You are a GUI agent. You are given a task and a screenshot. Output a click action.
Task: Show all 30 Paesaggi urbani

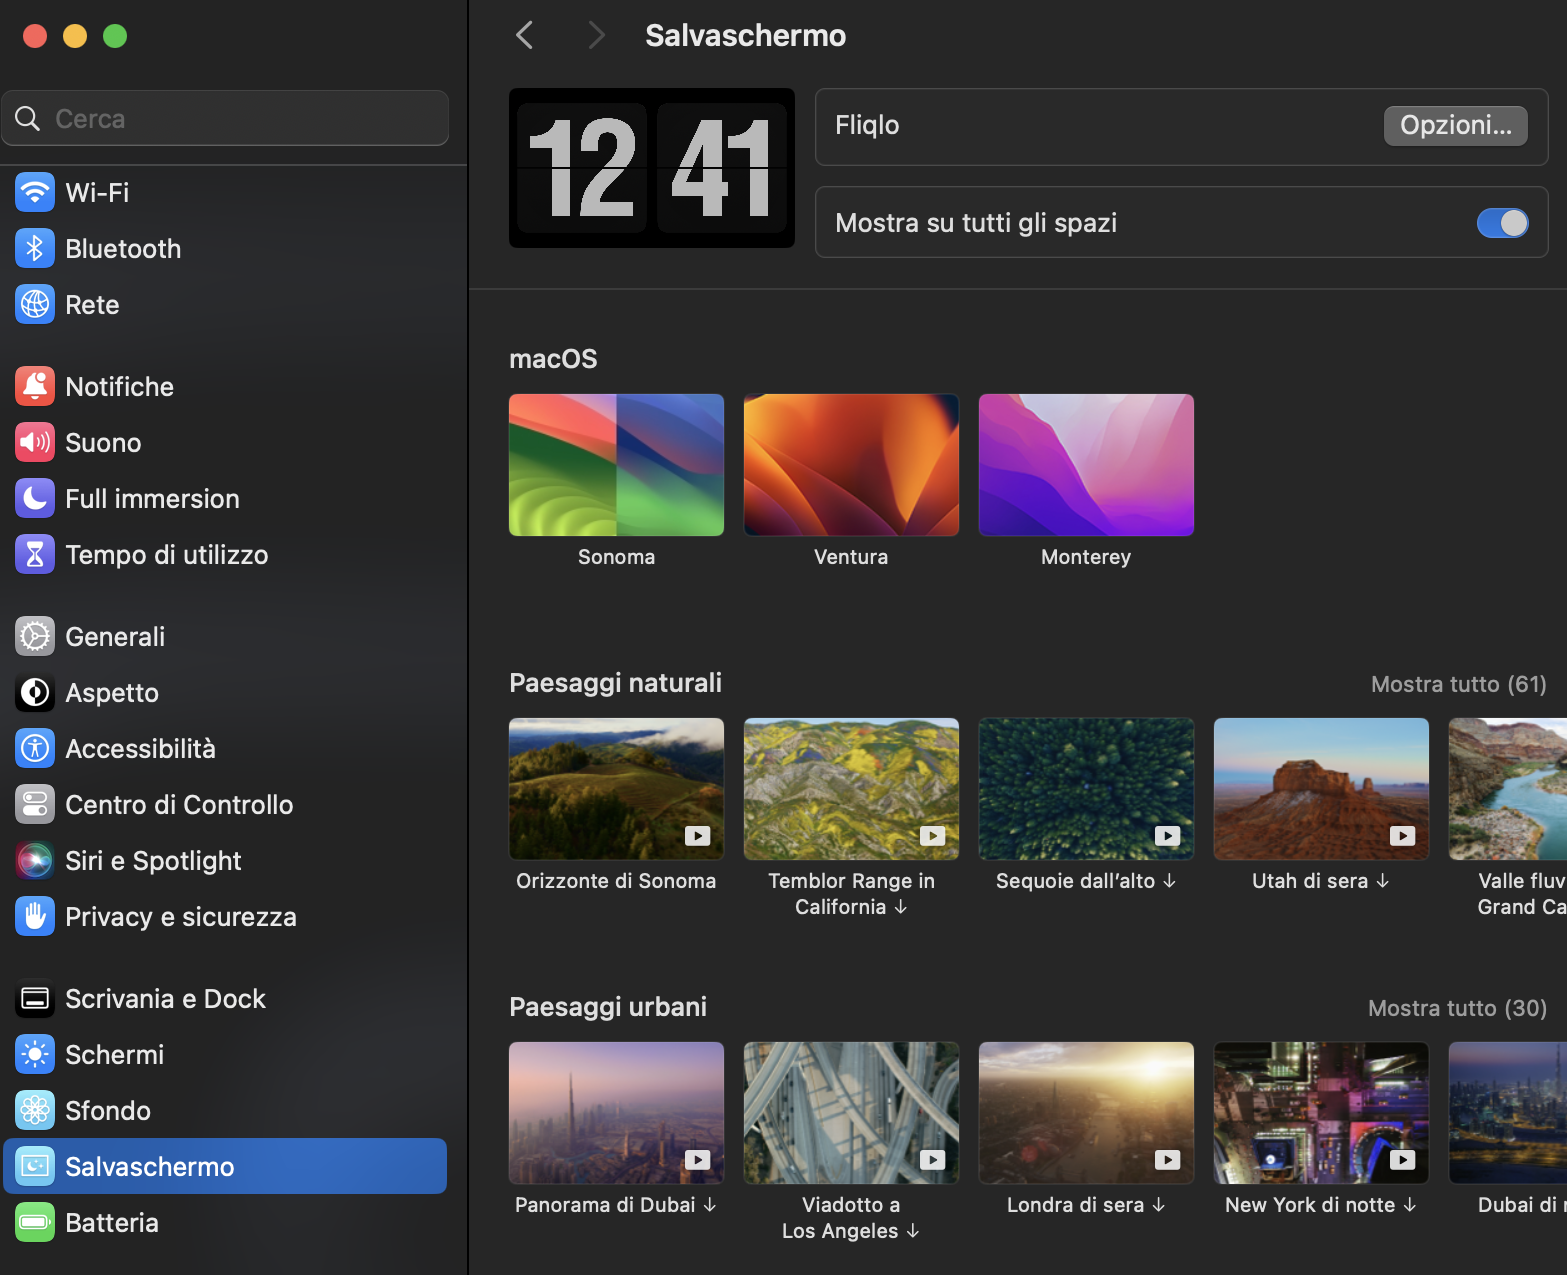pyautogui.click(x=1457, y=1008)
